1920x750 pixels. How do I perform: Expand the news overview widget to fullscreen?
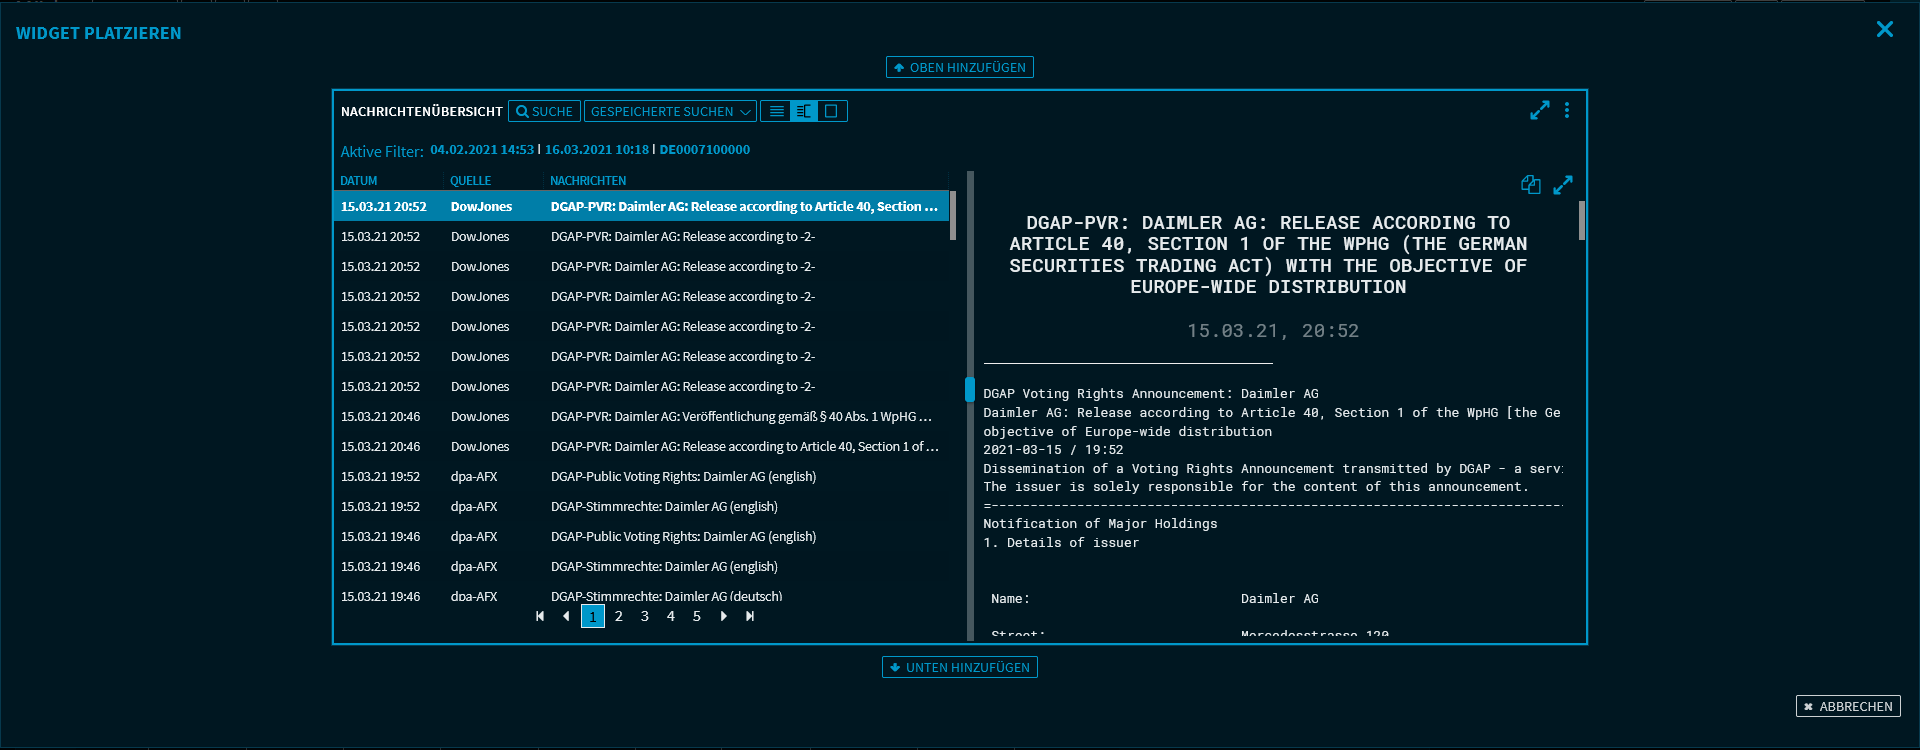click(1539, 111)
